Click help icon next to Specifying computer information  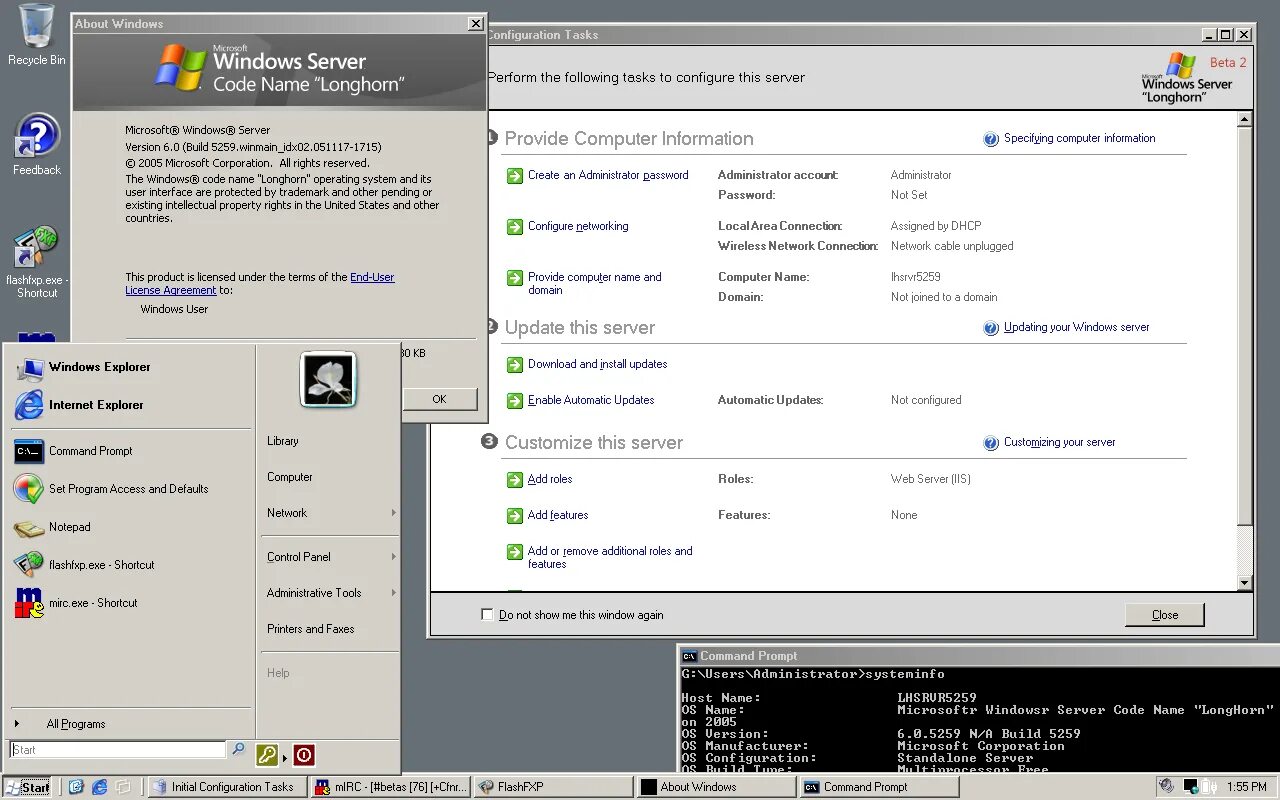click(991, 139)
